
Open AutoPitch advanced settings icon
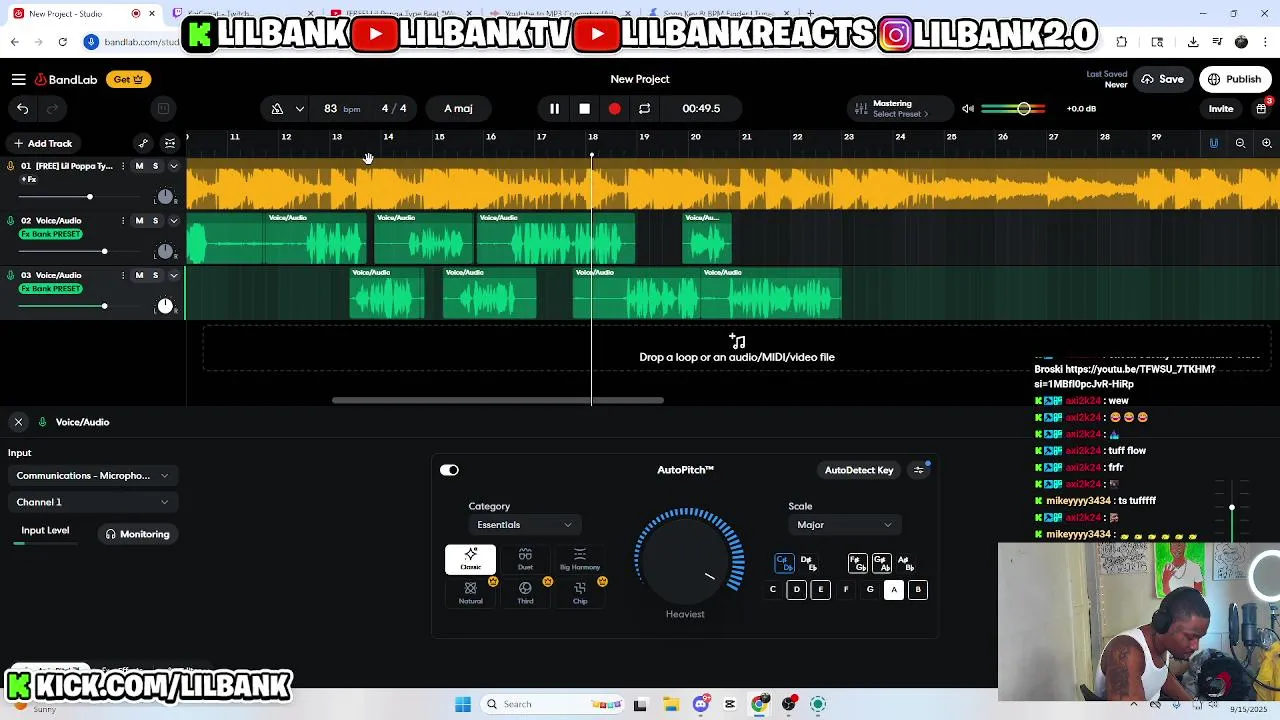click(x=919, y=470)
